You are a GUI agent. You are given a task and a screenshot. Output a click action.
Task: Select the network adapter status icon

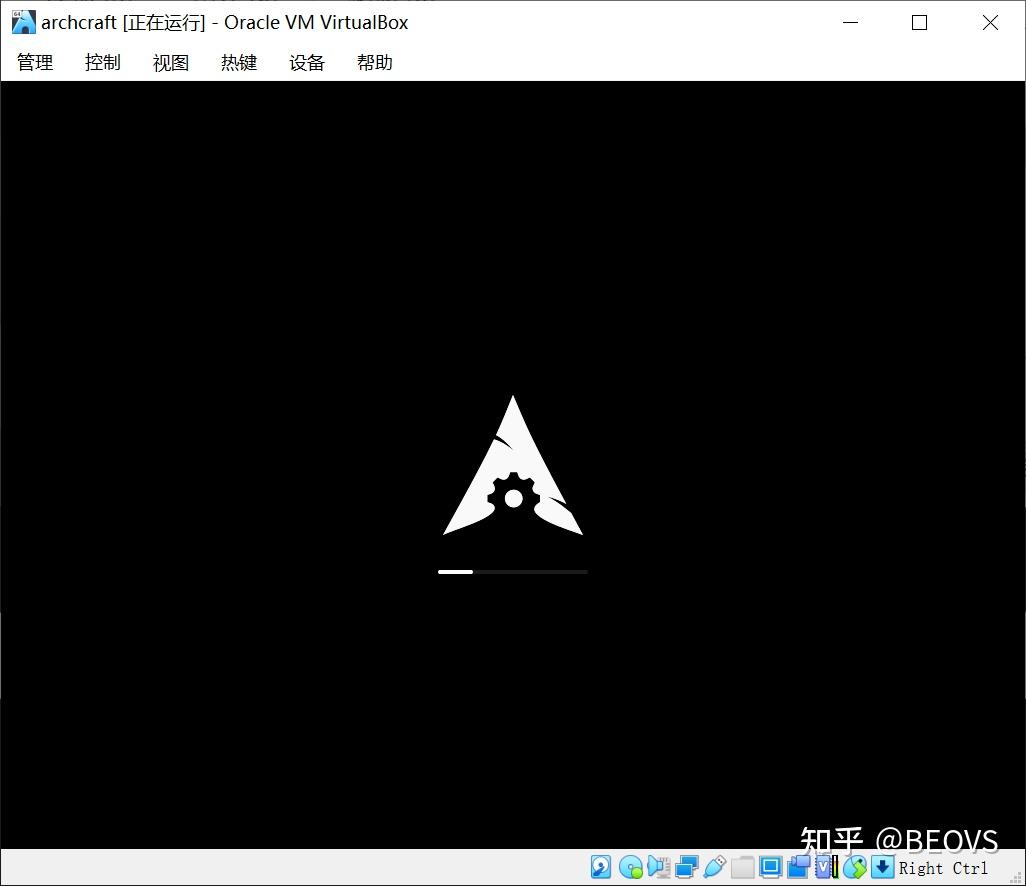click(x=687, y=867)
